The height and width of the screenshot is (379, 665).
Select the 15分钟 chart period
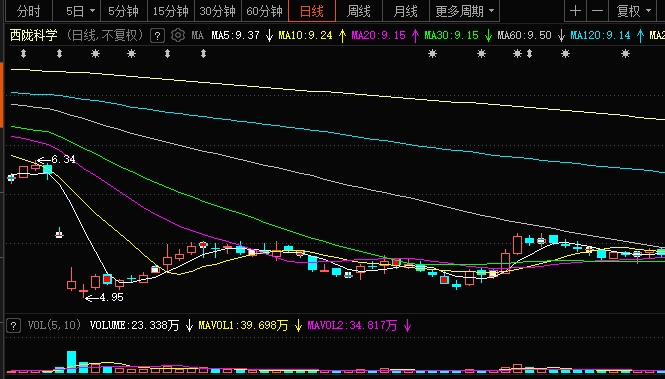(170, 11)
